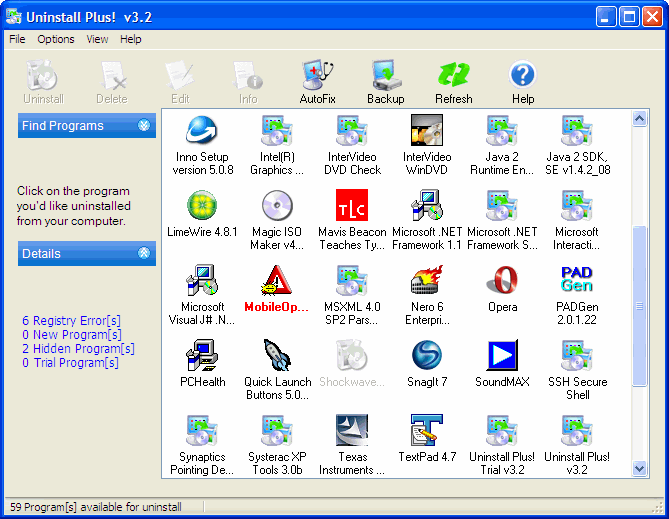Select LimeWire 4.8.1
The image size is (669, 519).
click(x=202, y=213)
